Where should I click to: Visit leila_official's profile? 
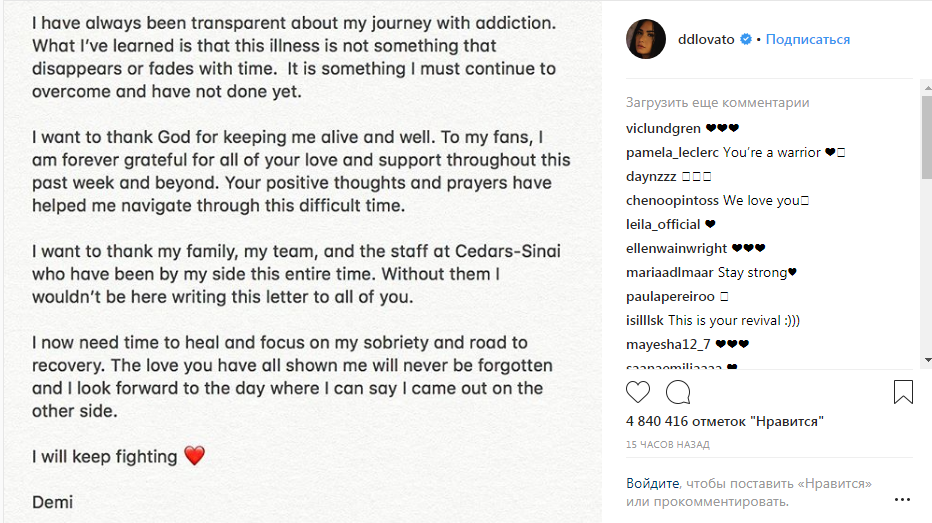coord(662,224)
